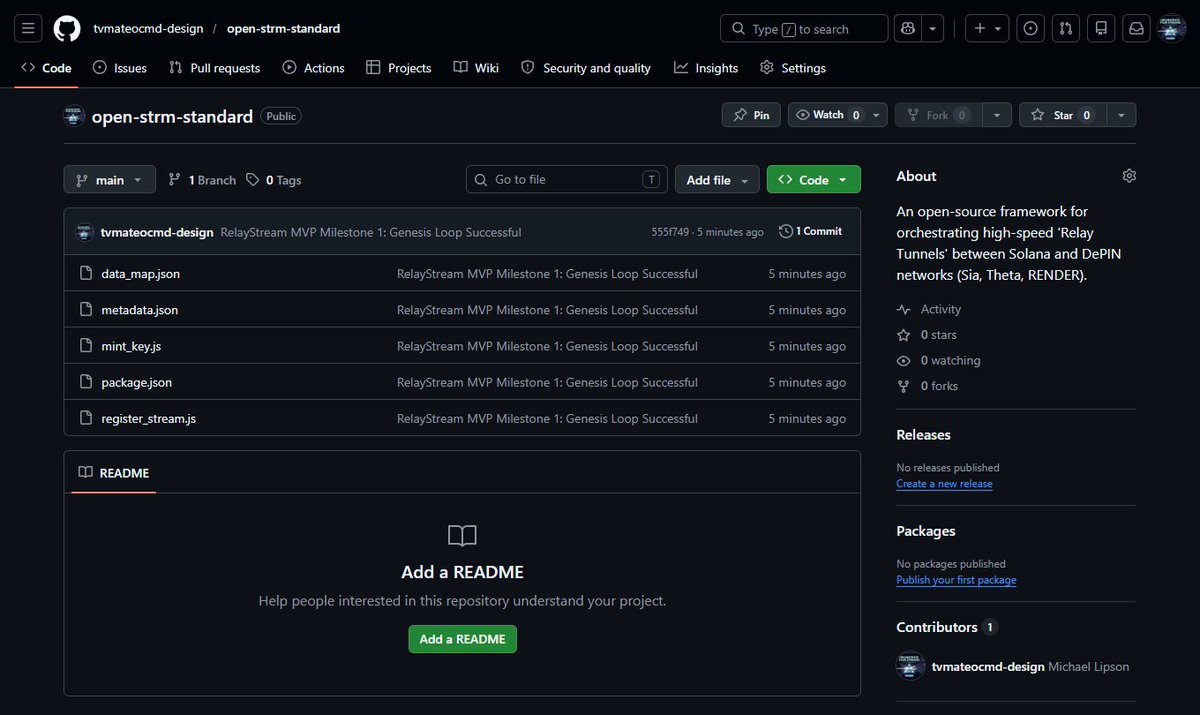This screenshot has width=1200, height=715.
Task: Open the Actions tab
Action: pyautogui.click(x=314, y=68)
